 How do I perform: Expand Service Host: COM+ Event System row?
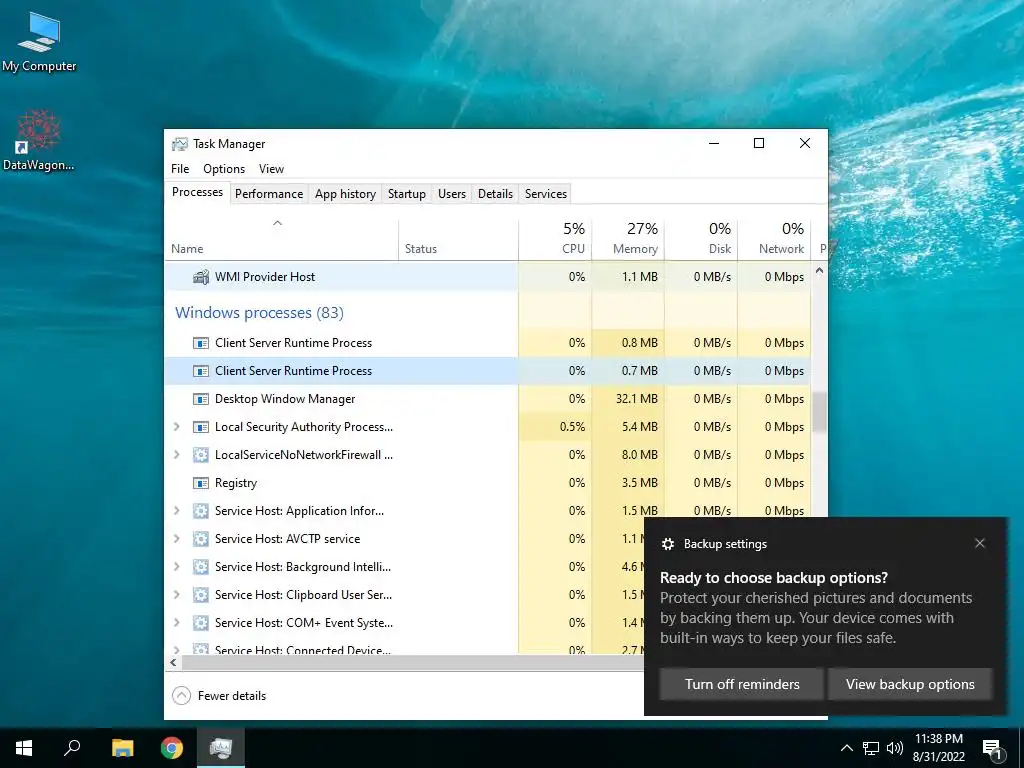pyautogui.click(x=176, y=623)
